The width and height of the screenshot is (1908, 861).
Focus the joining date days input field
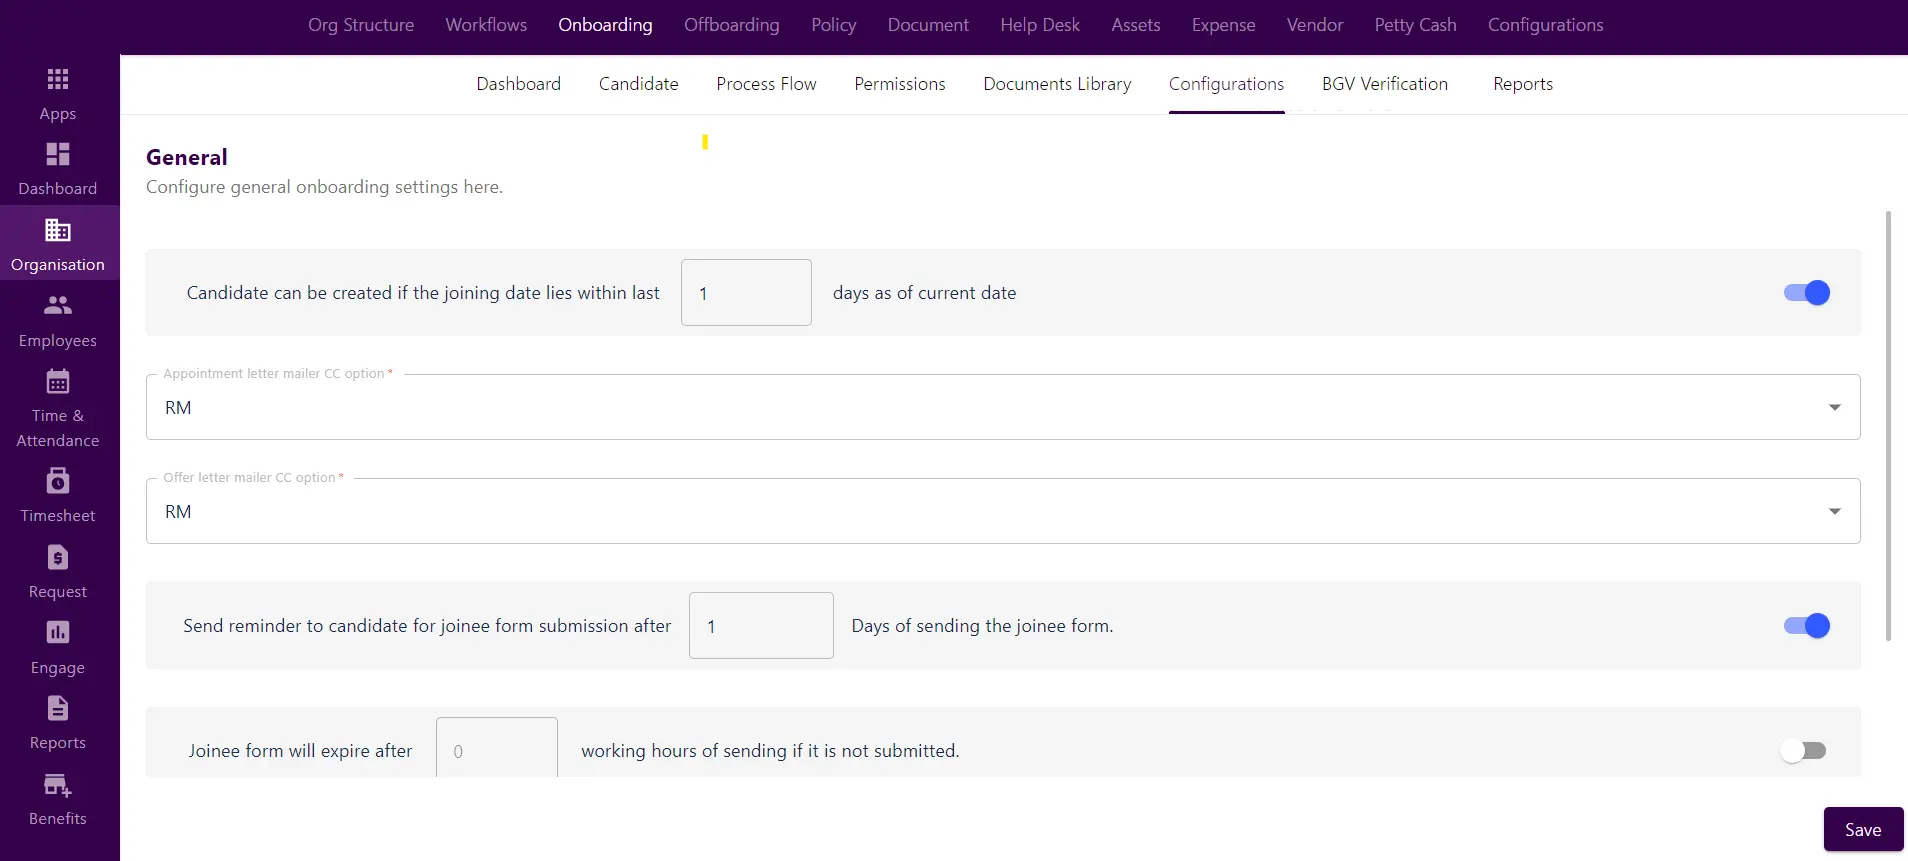click(x=746, y=293)
